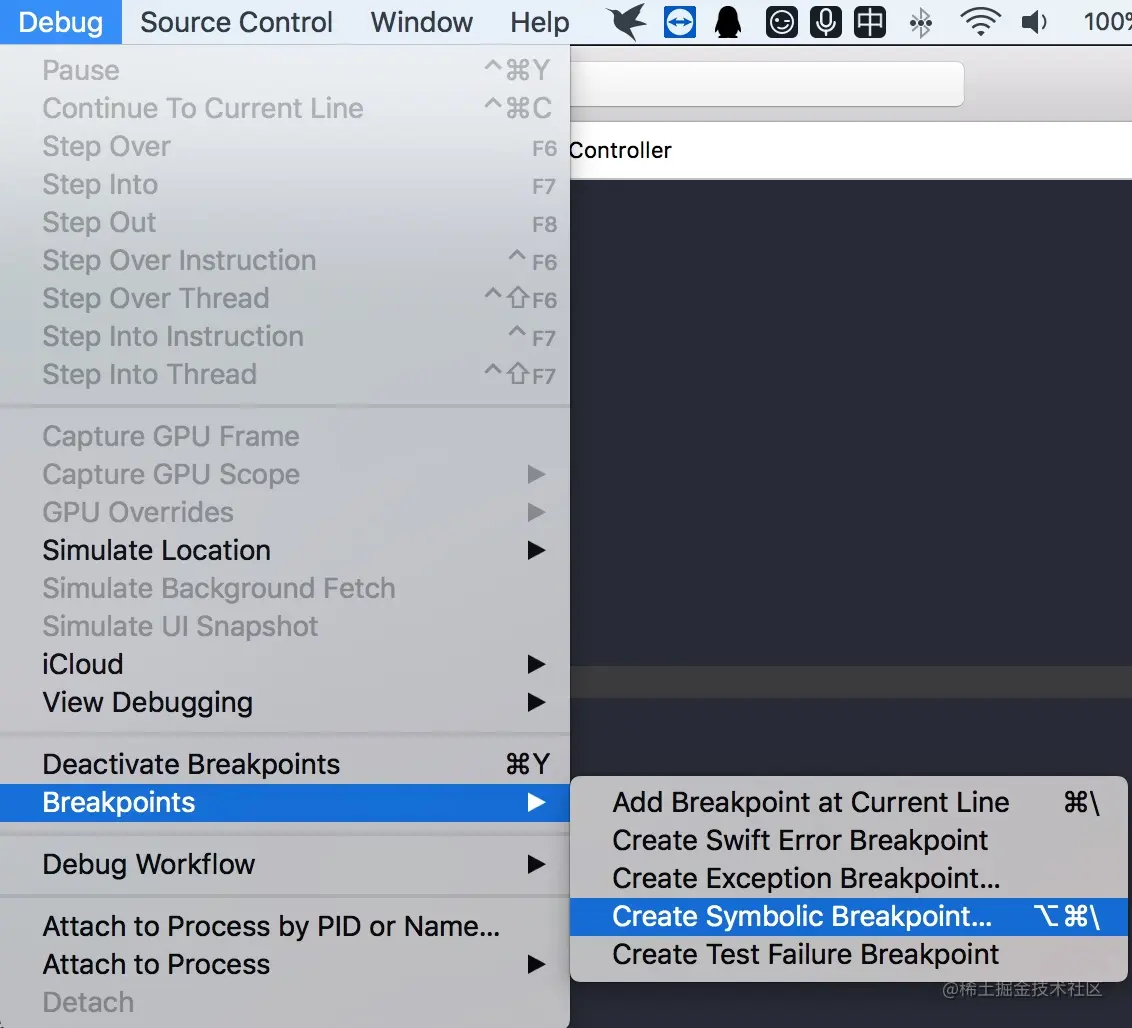The height and width of the screenshot is (1028, 1132).
Task: Open the Wi-Fi status menu
Action: click(980, 22)
